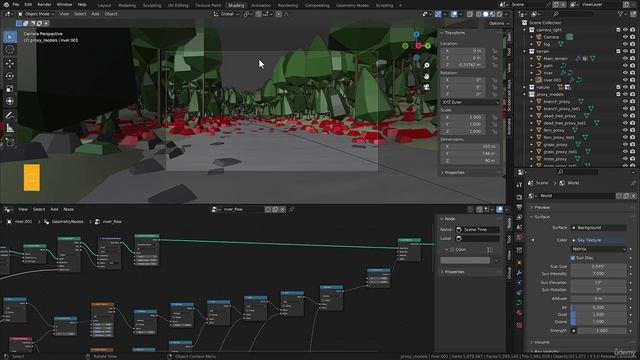Disable the Sun Disc checkbox
The height and width of the screenshot is (360, 640).
(x=573, y=258)
